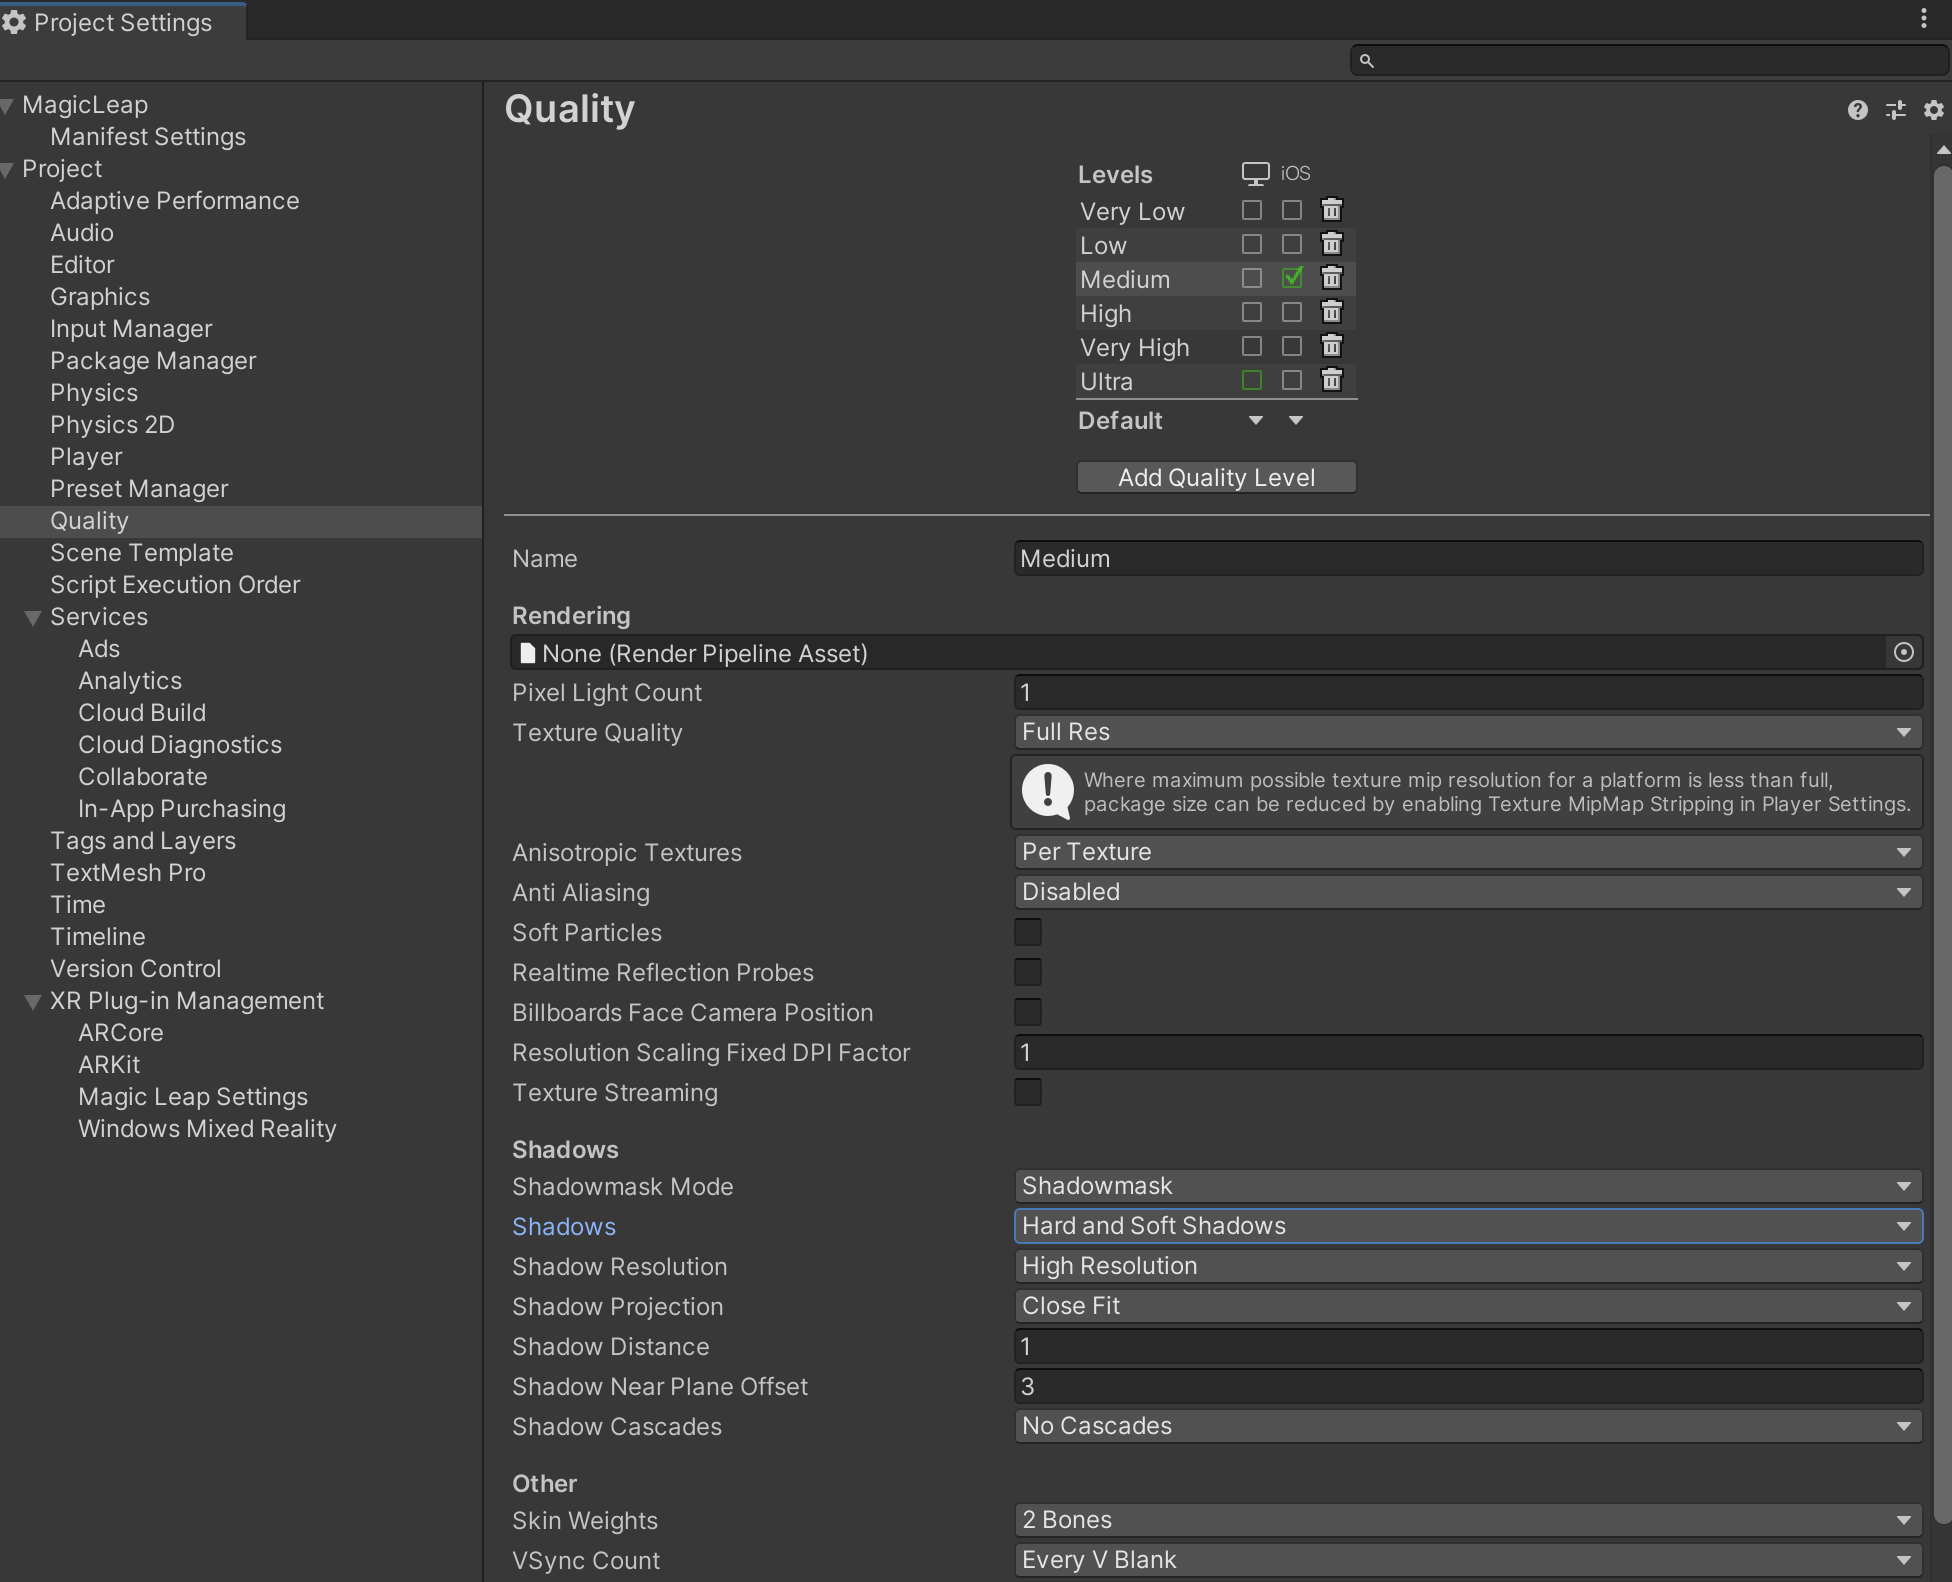This screenshot has height=1582, width=1952.
Task: Click the Add Quality Level button
Action: click(1216, 475)
